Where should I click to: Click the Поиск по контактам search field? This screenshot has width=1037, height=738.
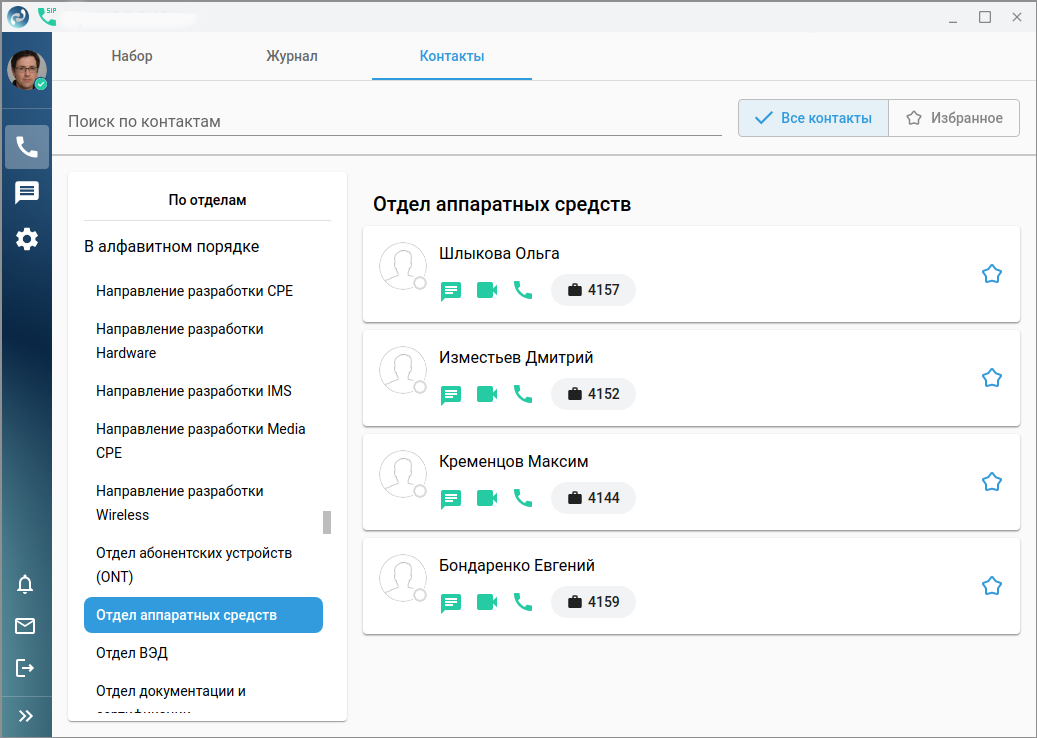394,121
